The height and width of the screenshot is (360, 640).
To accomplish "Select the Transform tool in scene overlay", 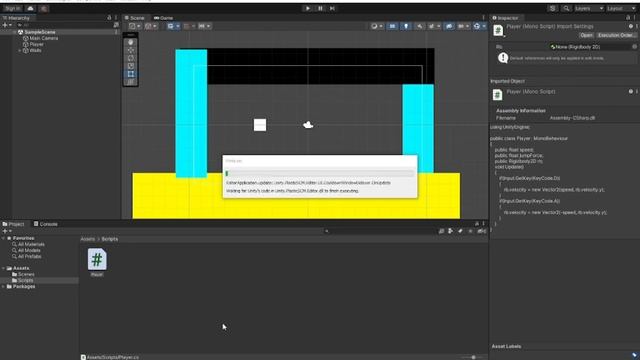I will [131, 82].
